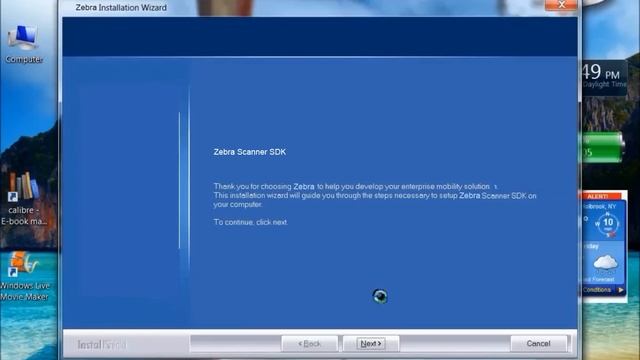Click the 'To continue, click next' text
This screenshot has height=360, width=640.
pyautogui.click(x=251, y=222)
